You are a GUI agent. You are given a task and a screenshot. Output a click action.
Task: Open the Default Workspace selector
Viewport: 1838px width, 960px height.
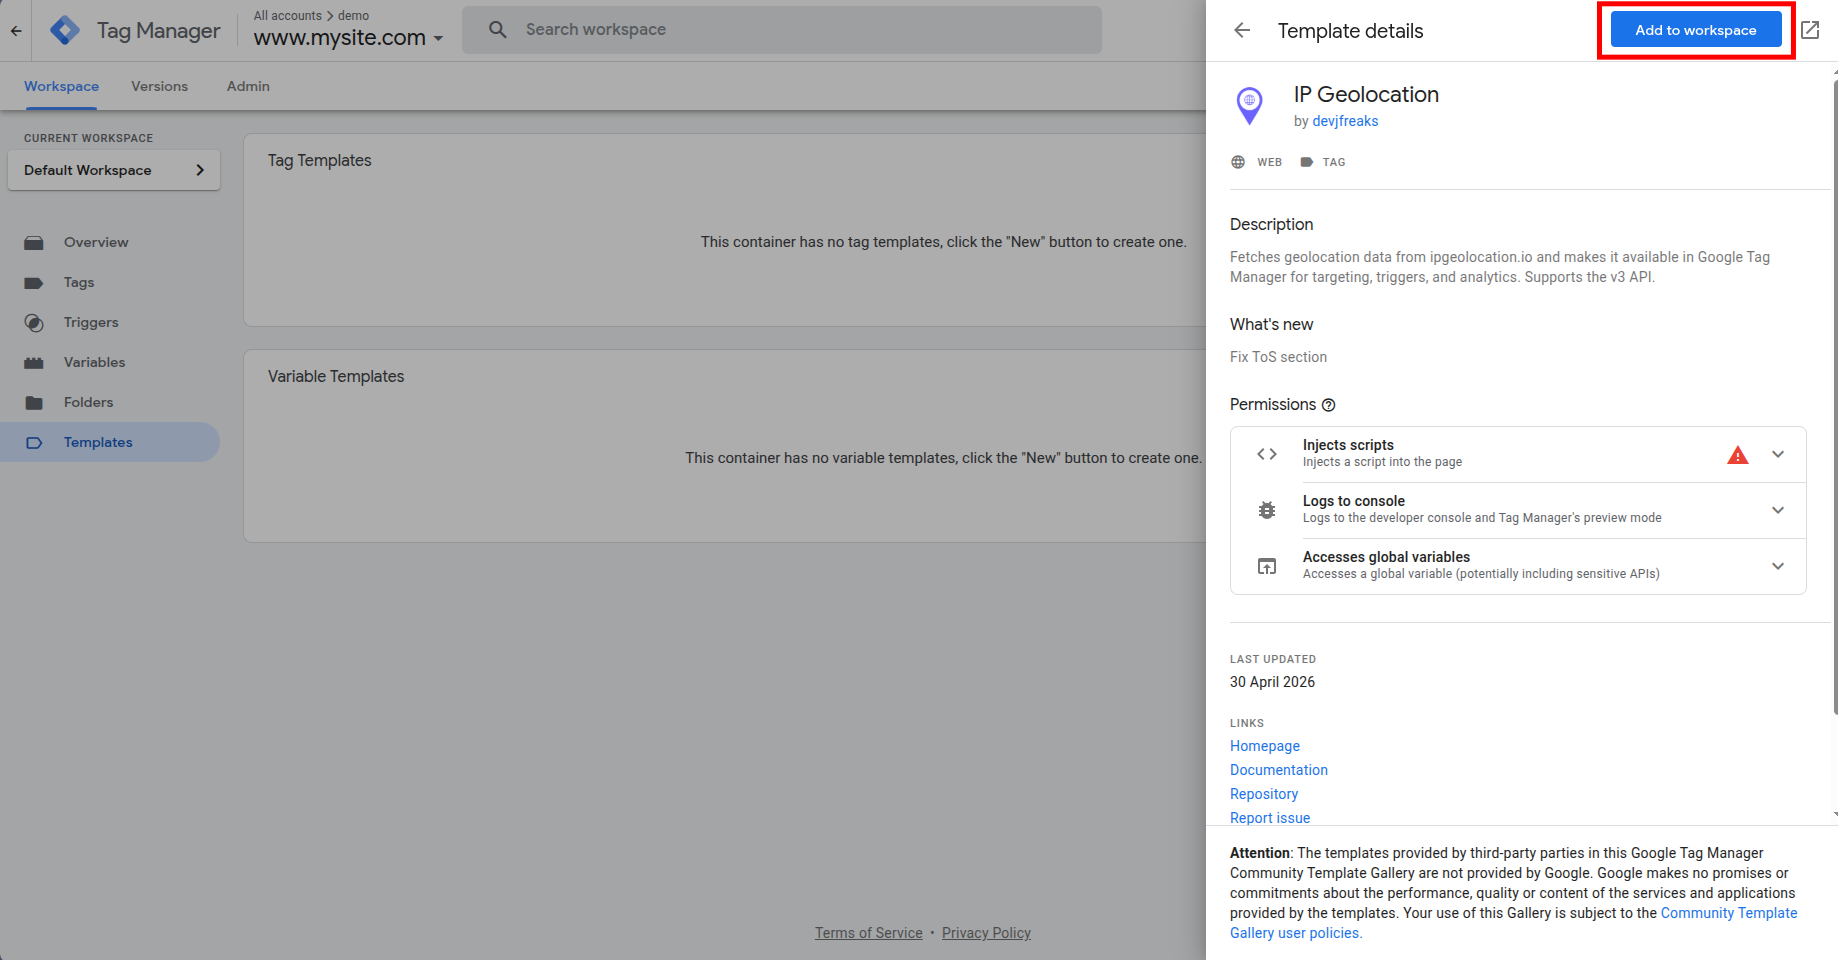coord(114,170)
